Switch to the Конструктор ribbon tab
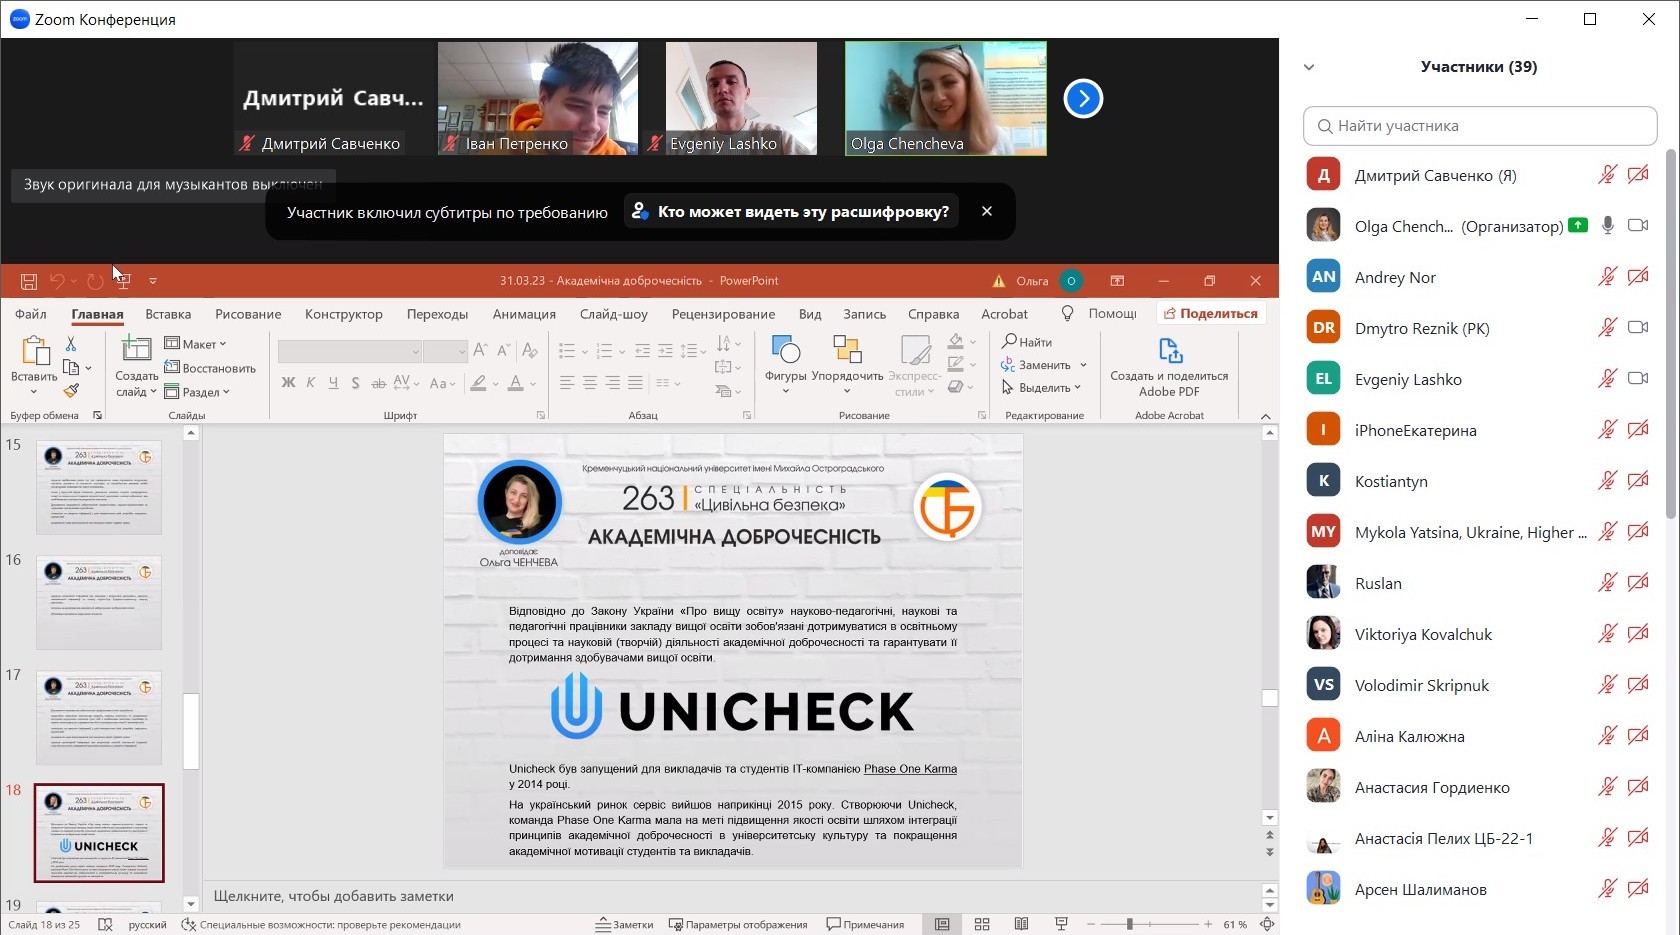 coord(344,314)
